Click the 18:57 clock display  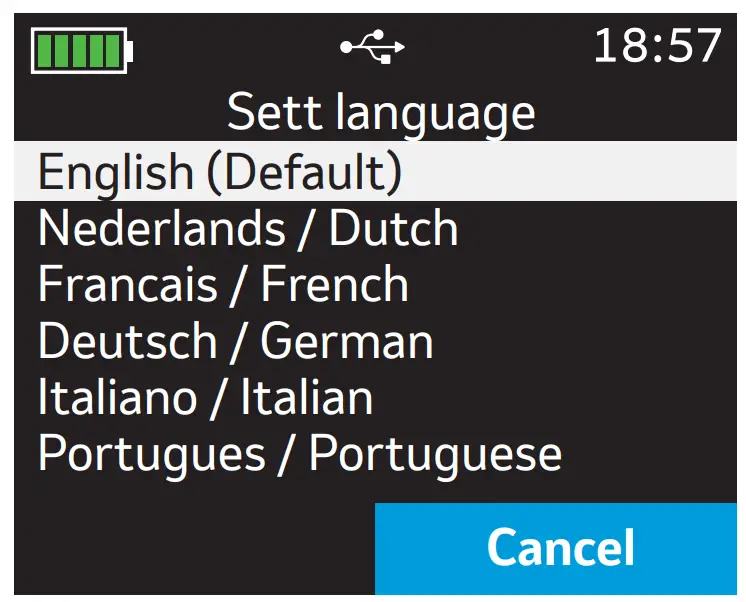click(x=657, y=46)
